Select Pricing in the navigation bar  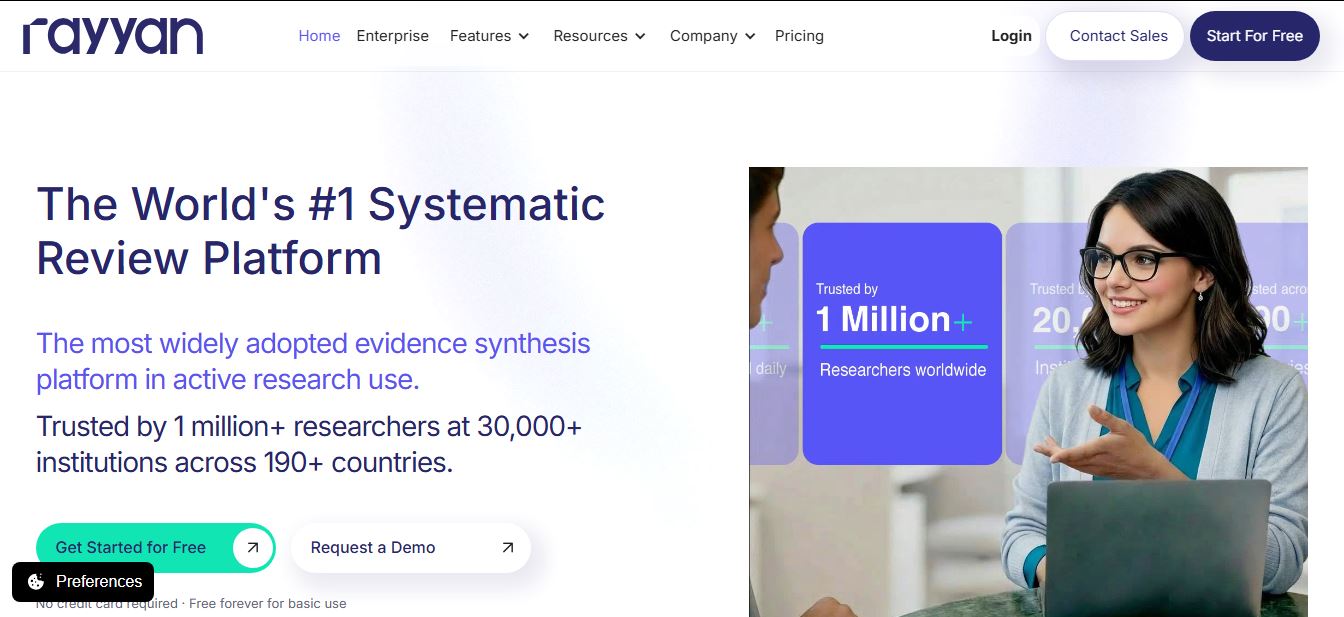tap(799, 36)
